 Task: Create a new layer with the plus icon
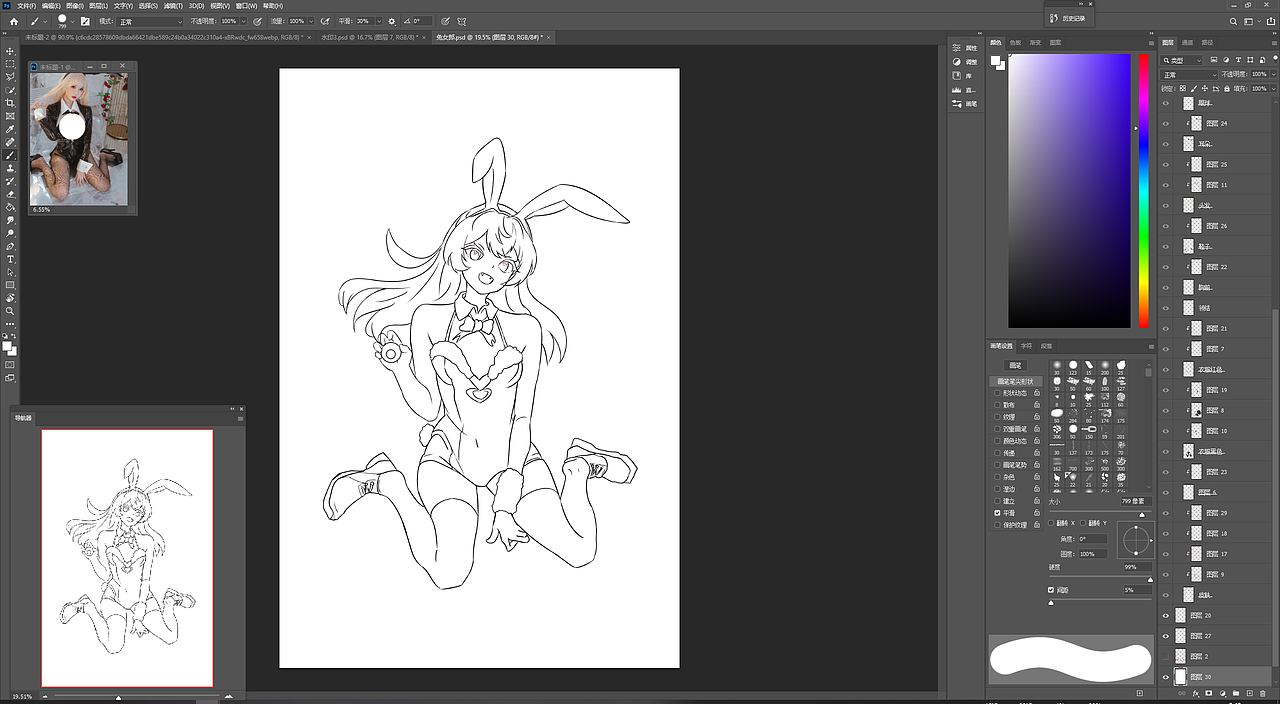pos(1249,693)
